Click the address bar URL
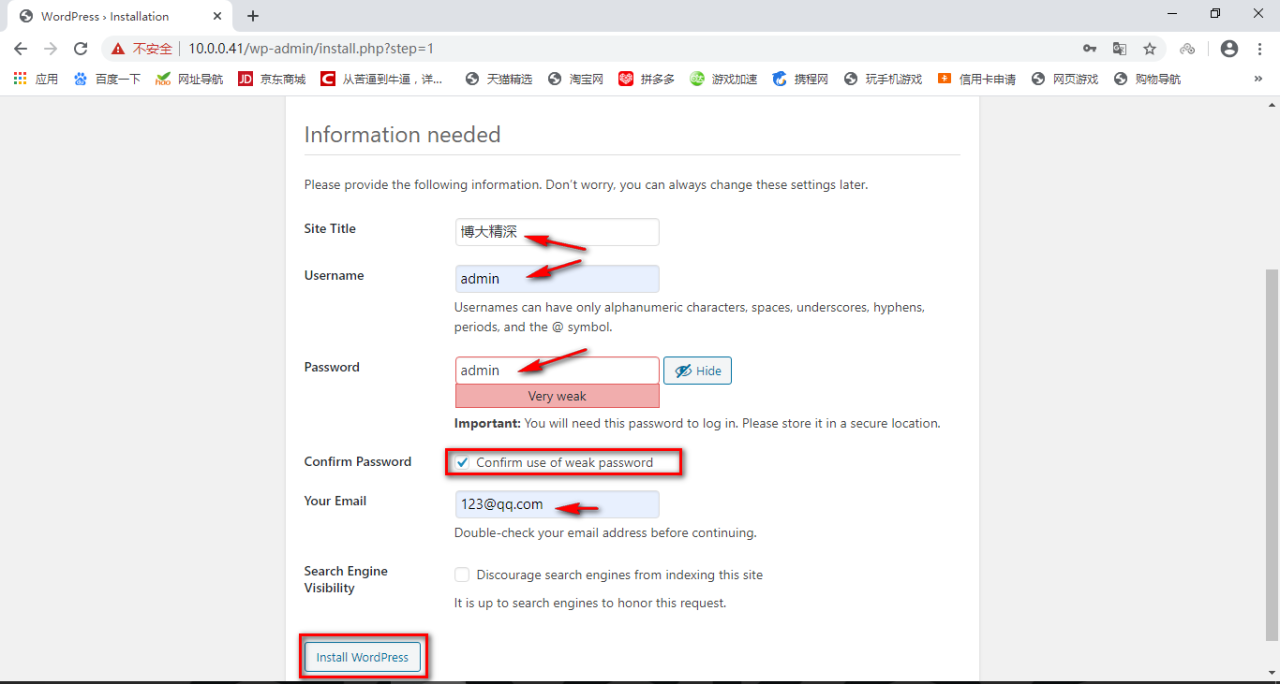This screenshot has width=1280, height=684. 311,48
